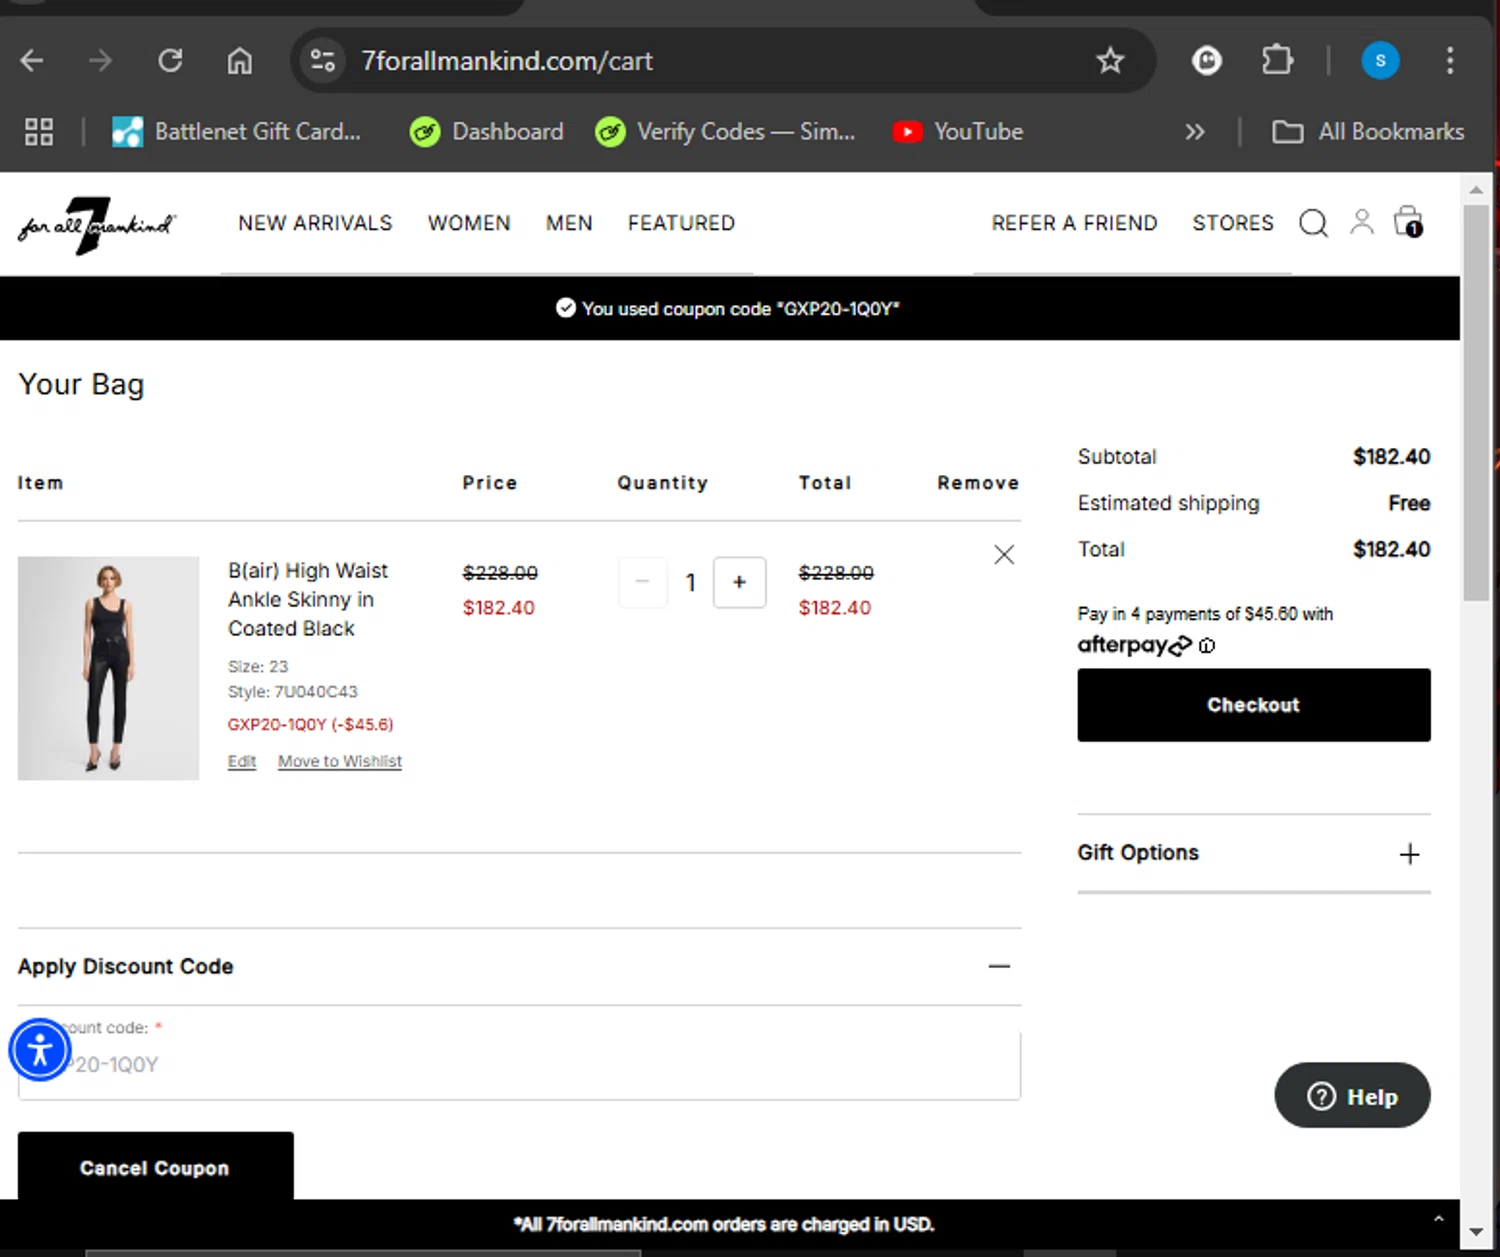Bookmark this page with the star
The height and width of the screenshot is (1257, 1500).
pos(1110,61)
